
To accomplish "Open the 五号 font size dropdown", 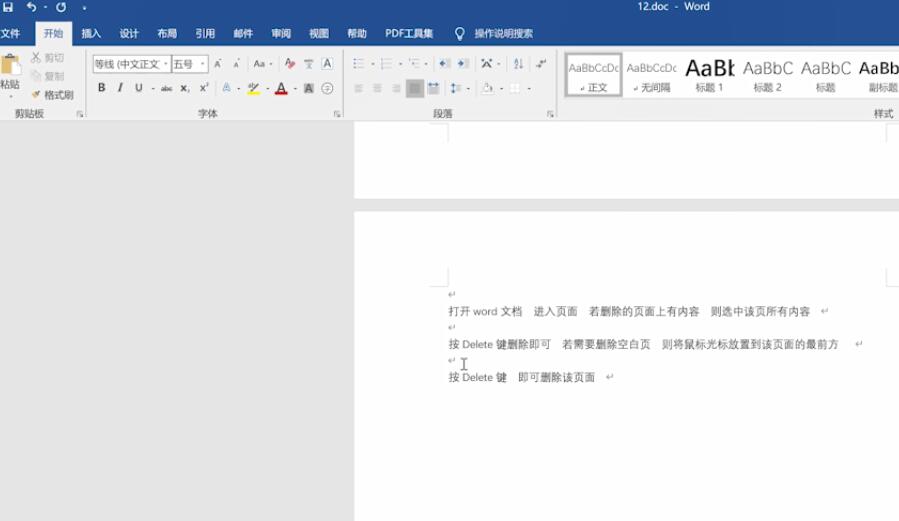I will tap(202, 64).
